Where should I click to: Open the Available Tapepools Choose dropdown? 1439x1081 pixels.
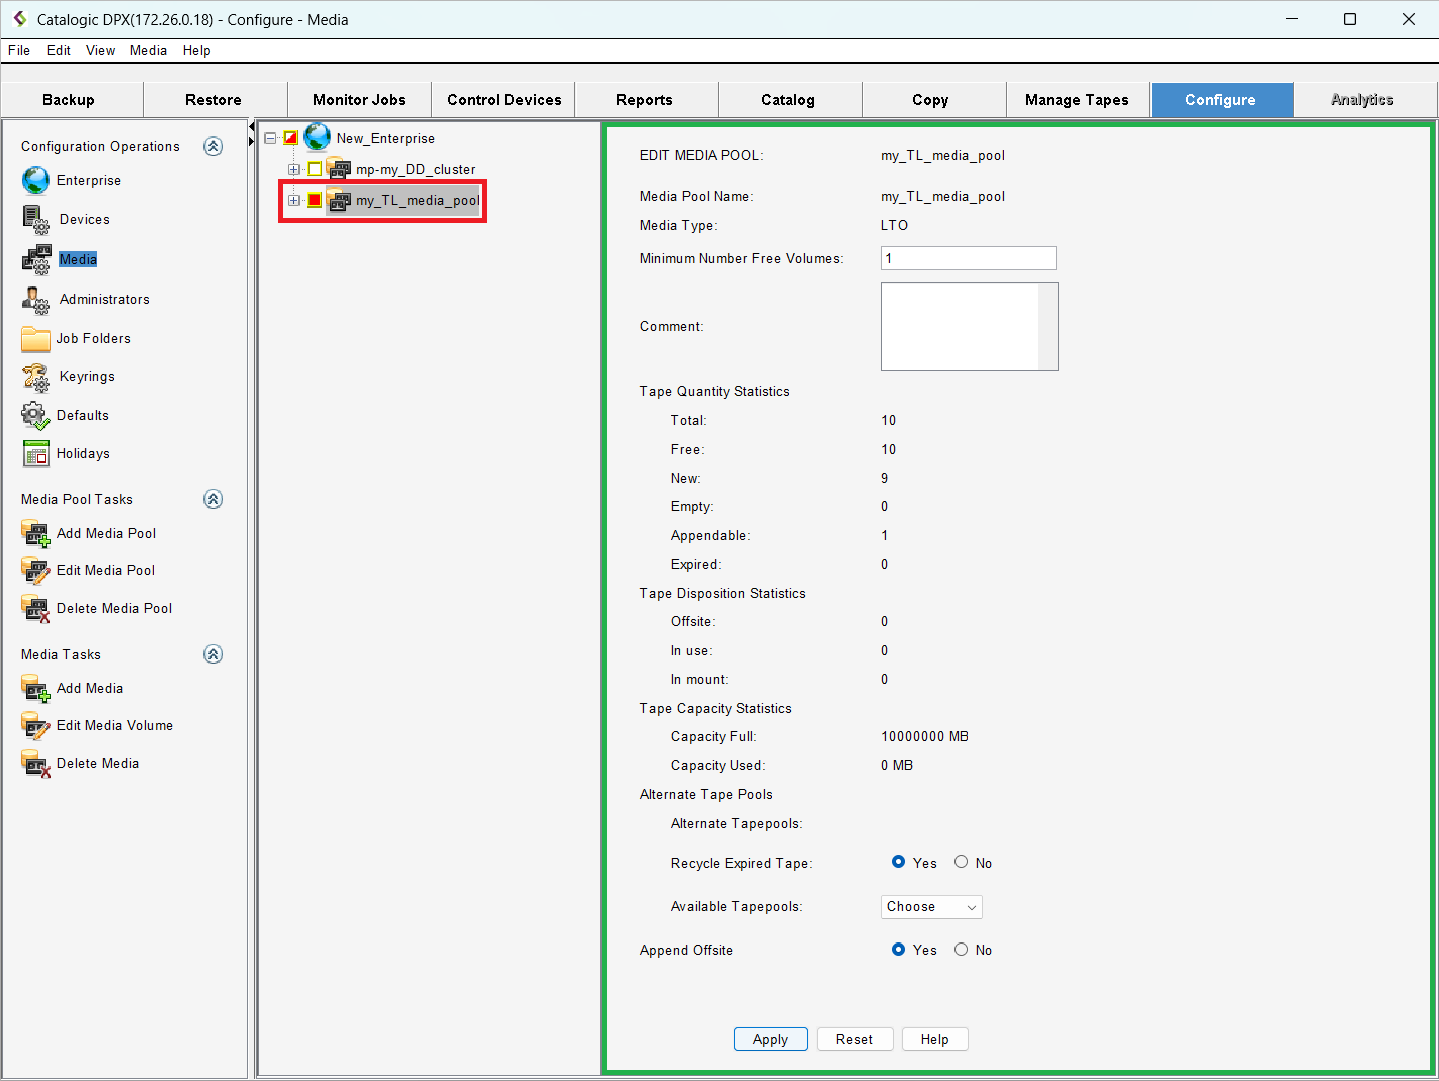[x=931, y=907]
